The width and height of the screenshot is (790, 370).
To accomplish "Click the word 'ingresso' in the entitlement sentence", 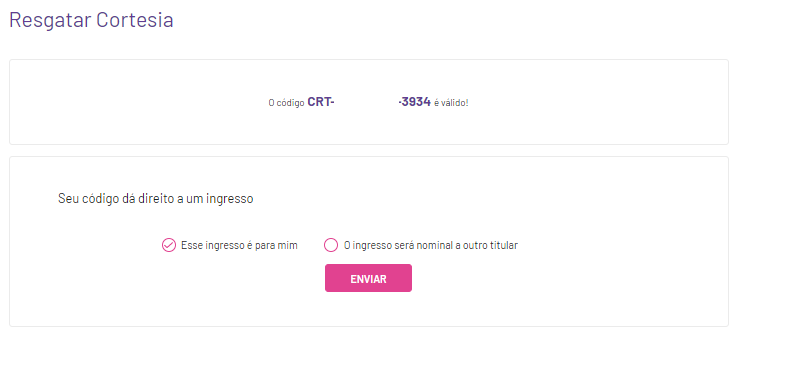I will [231, 199].
